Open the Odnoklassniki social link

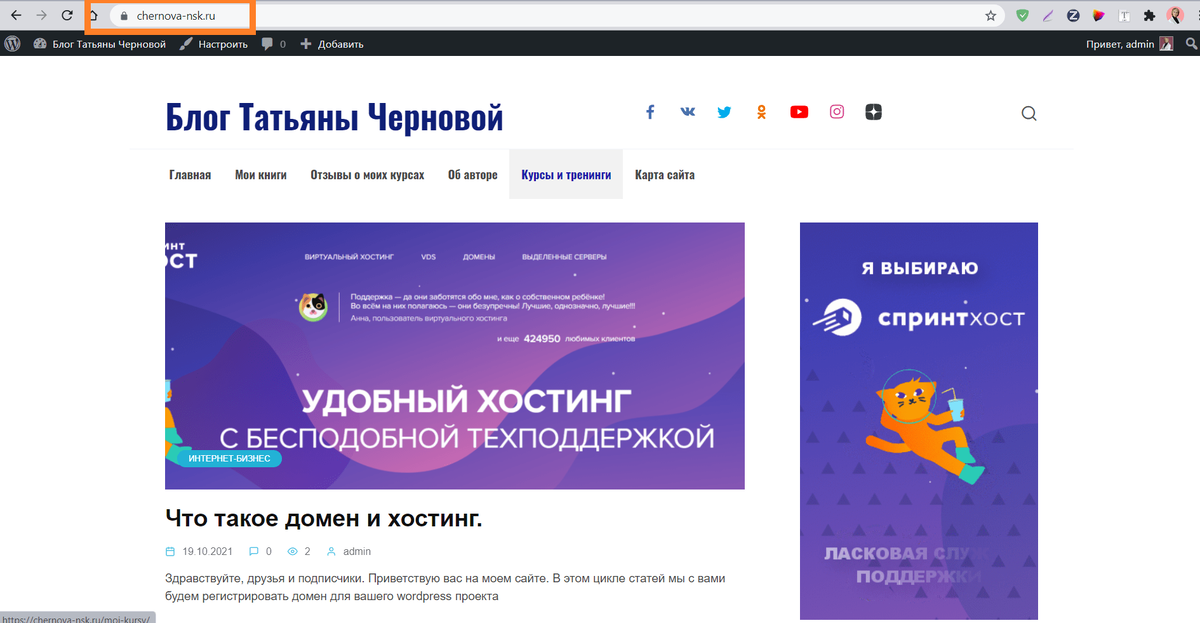[x=761, y=113]
